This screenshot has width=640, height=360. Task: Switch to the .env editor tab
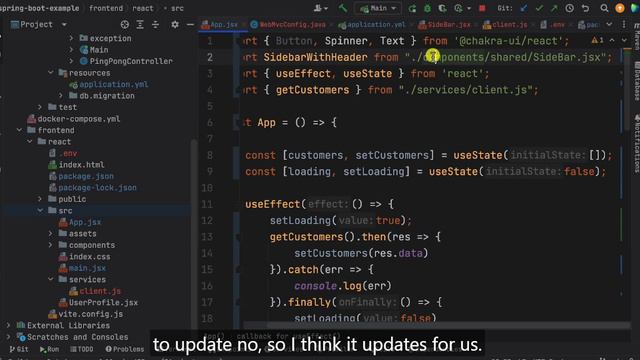click(x=553, y=24)
